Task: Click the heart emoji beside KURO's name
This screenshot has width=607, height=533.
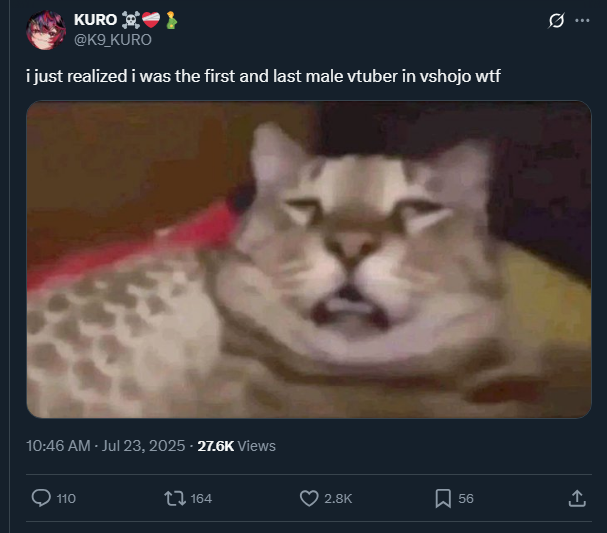Action: coord(151,20)
